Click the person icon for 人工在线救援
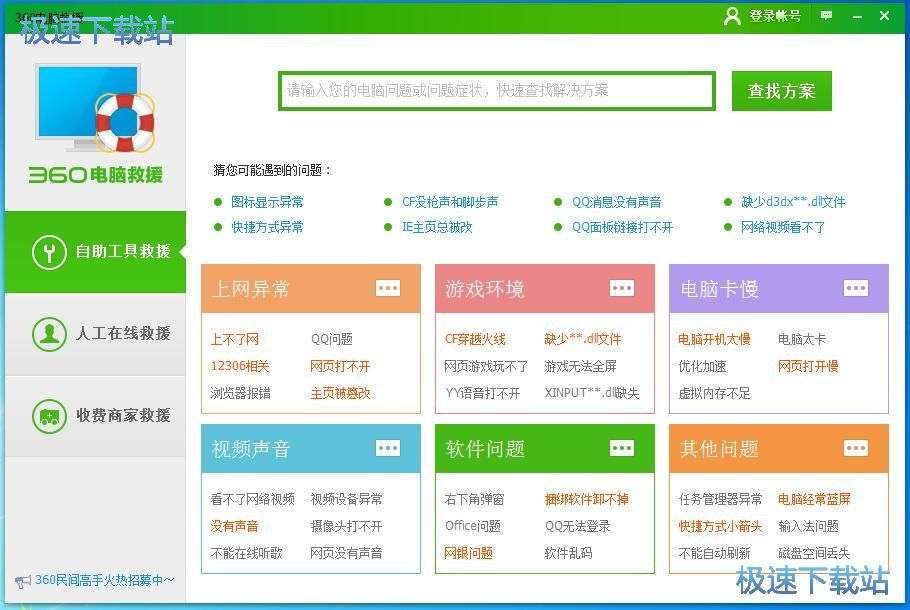Screen dimensions: 910x610 (x=49, y=334)
